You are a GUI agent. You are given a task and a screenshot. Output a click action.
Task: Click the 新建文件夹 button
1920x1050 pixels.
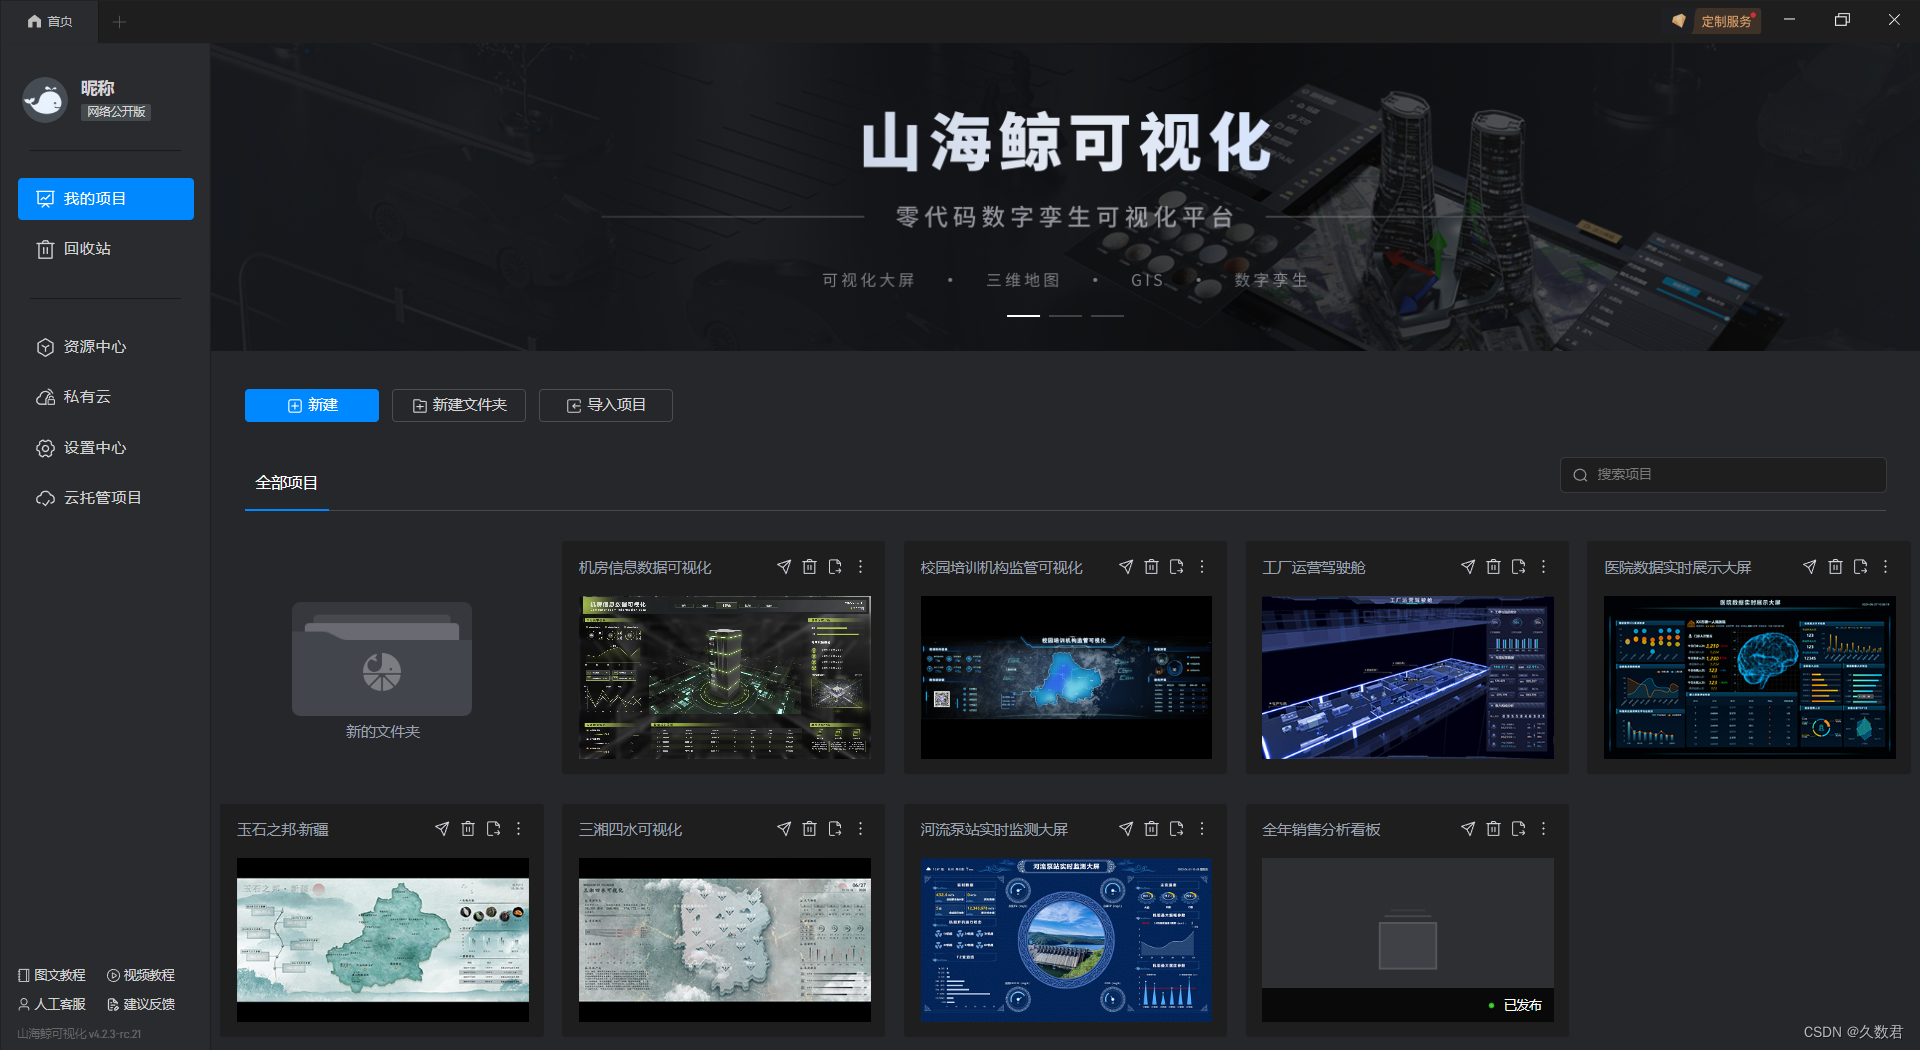pyautogui.click(x=459, y=405)
